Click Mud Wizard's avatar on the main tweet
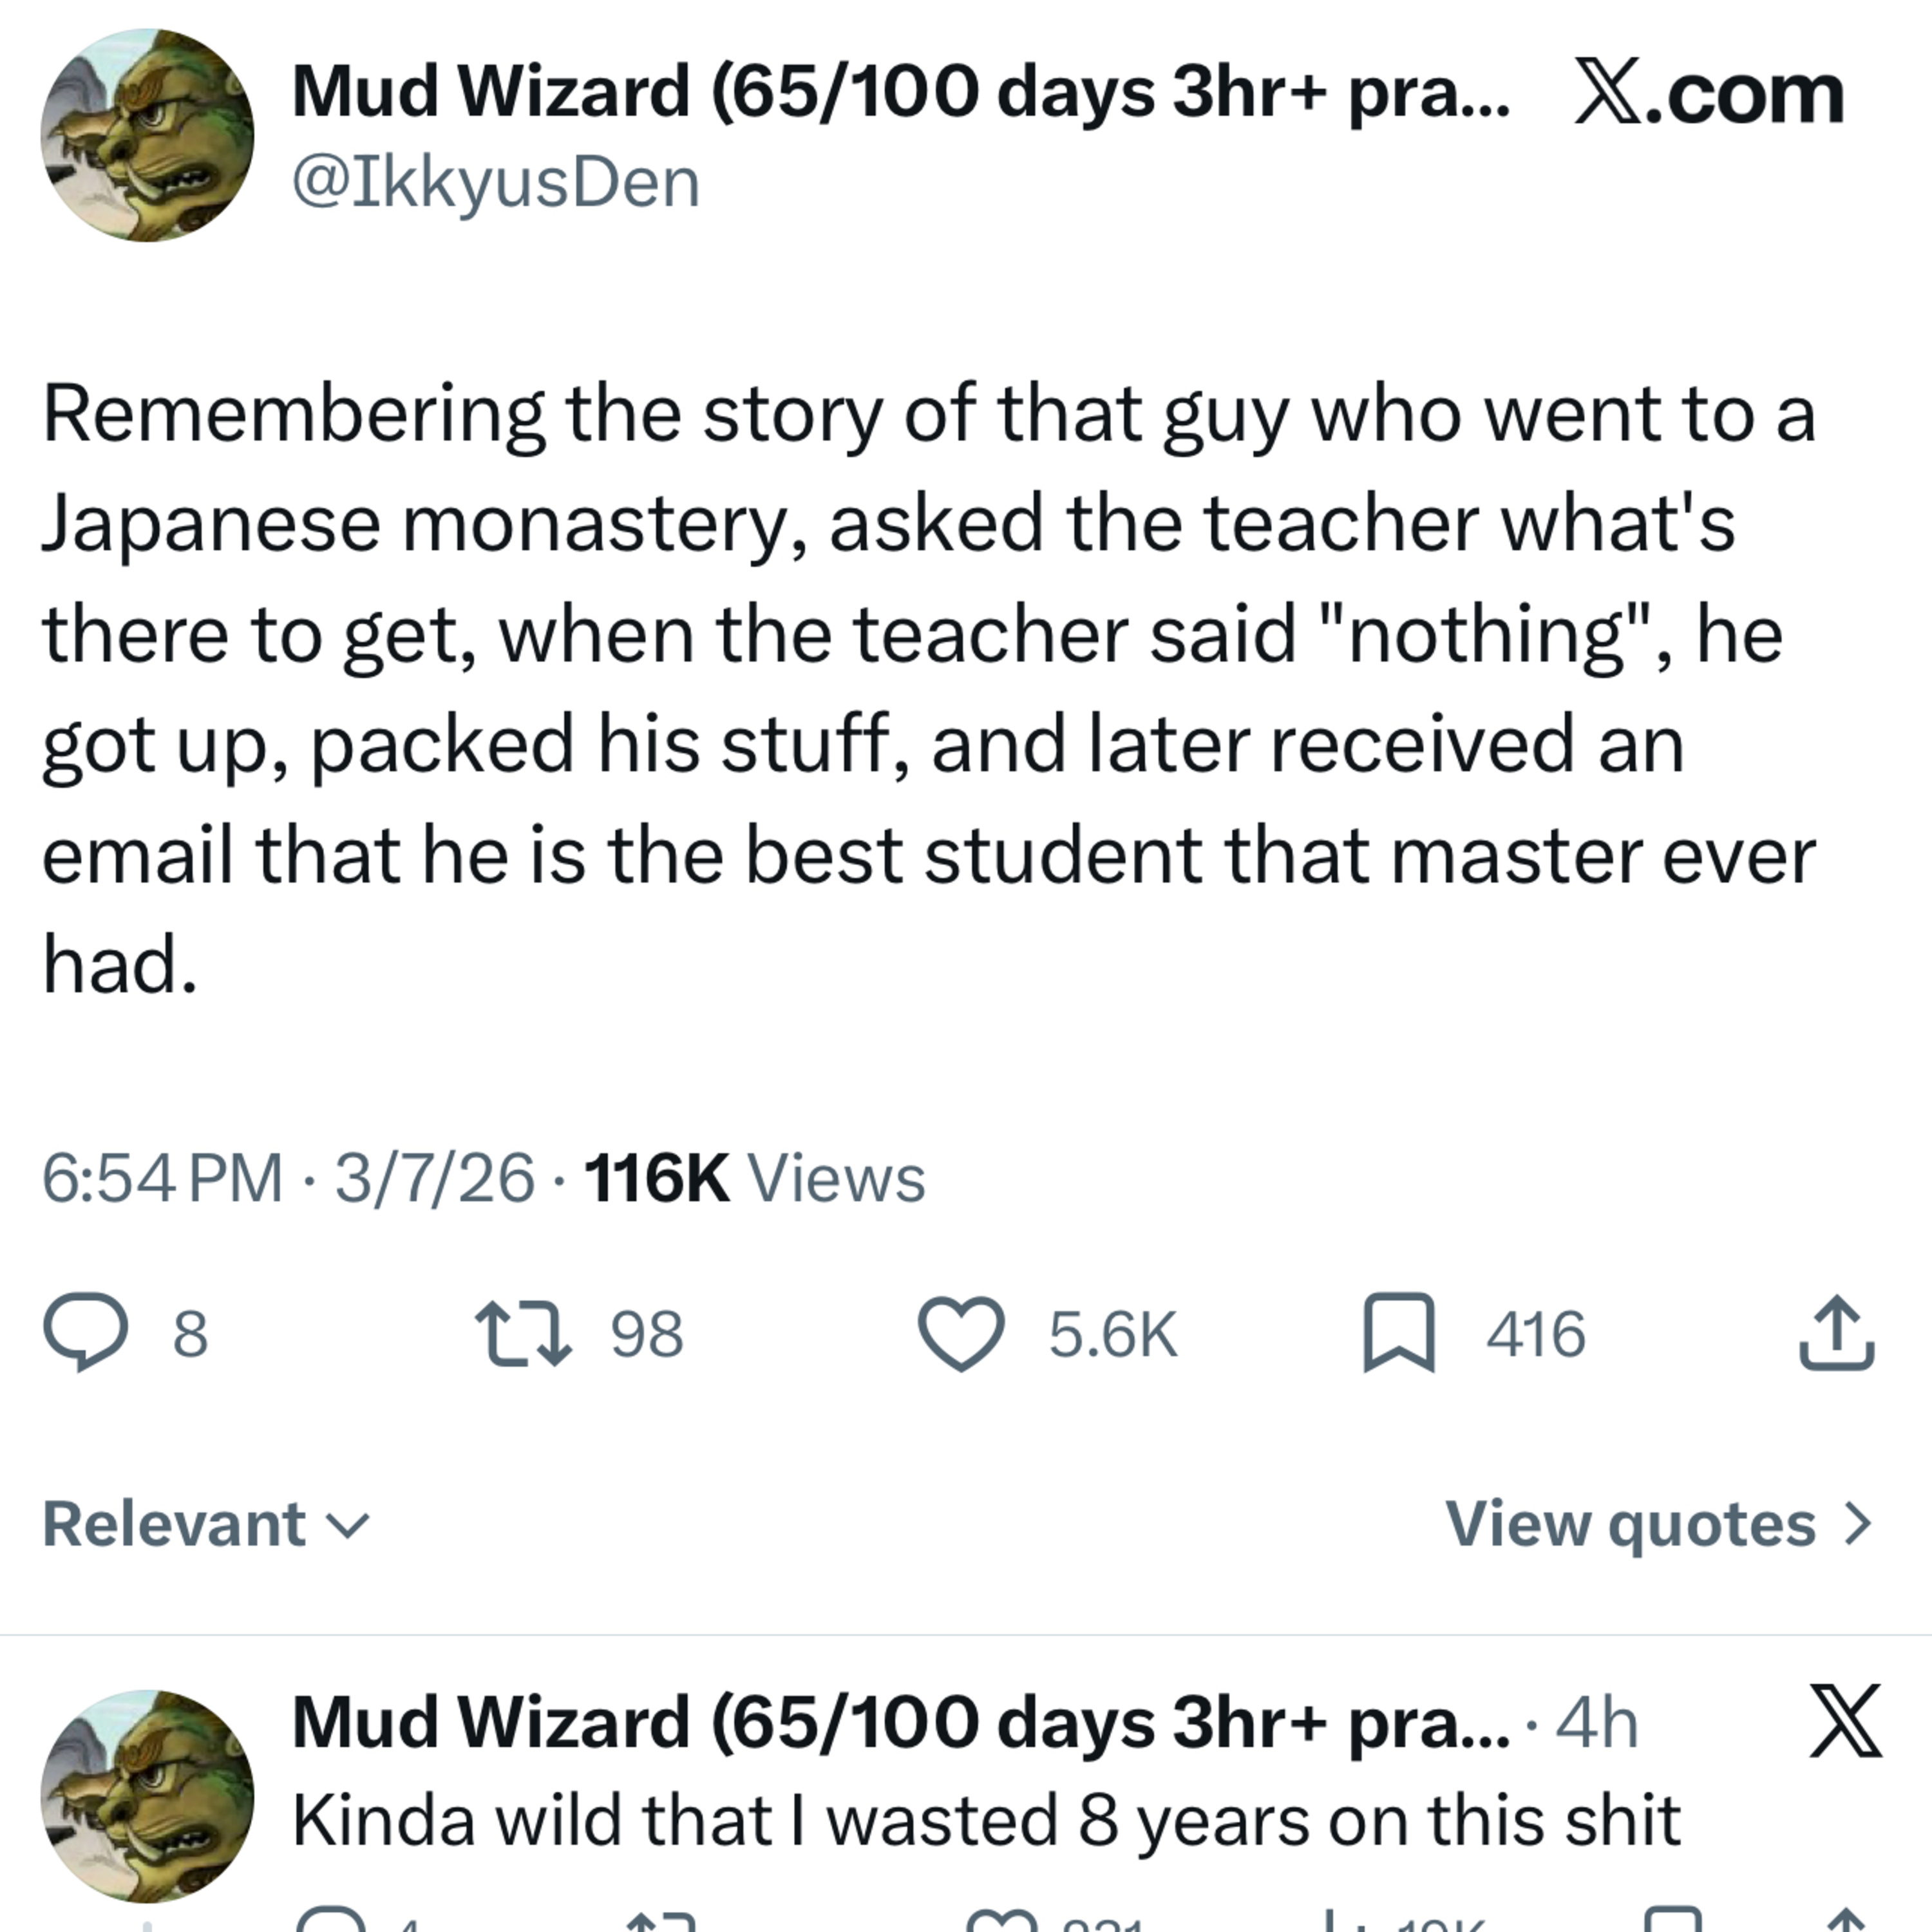The image size is (1932, 1932). pyautogui.click(x=147, y=135)
